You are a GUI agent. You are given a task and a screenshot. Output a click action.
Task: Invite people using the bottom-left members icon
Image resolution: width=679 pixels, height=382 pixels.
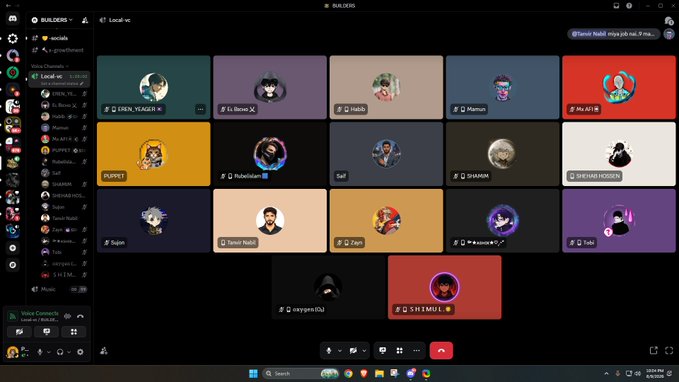pyautogui.click(x=104, y=350)
